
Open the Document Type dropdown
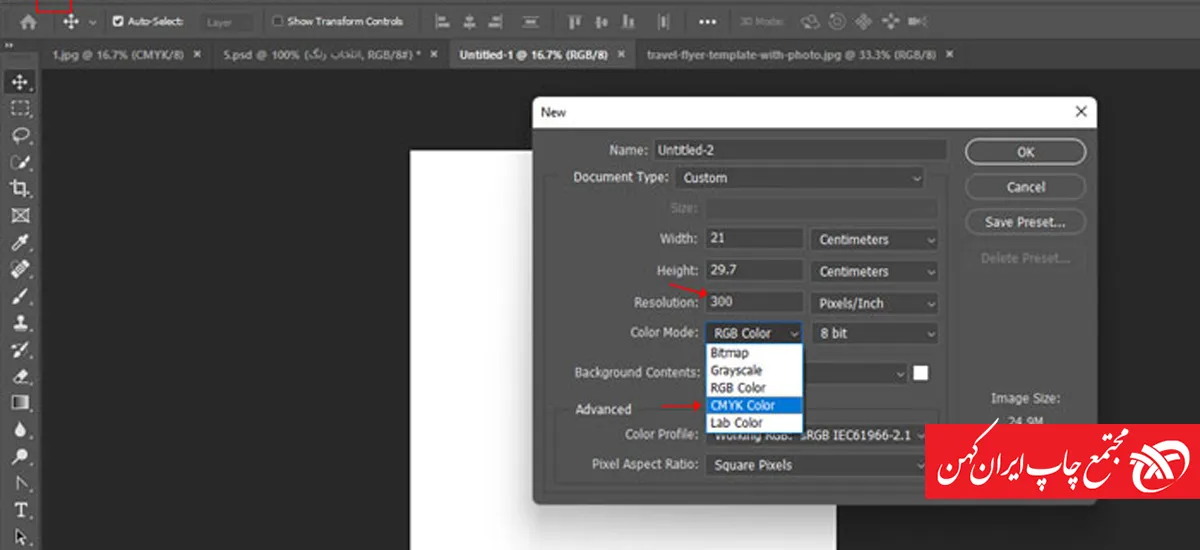[800, 178]
